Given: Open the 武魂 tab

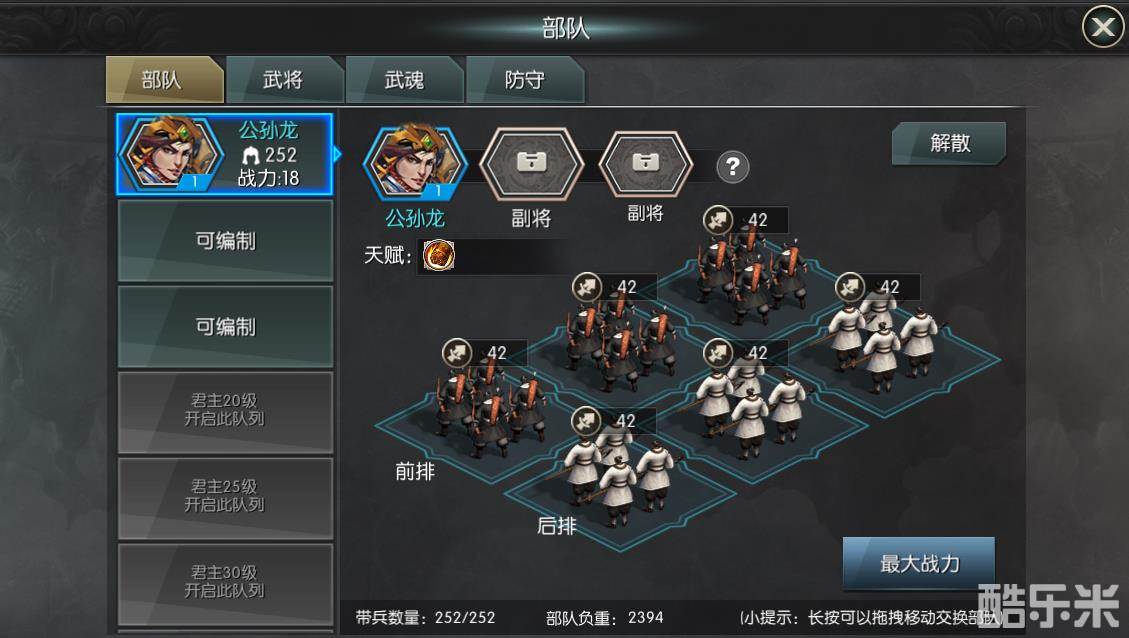Looking at the screenshot, I should (x=404, y=80).
